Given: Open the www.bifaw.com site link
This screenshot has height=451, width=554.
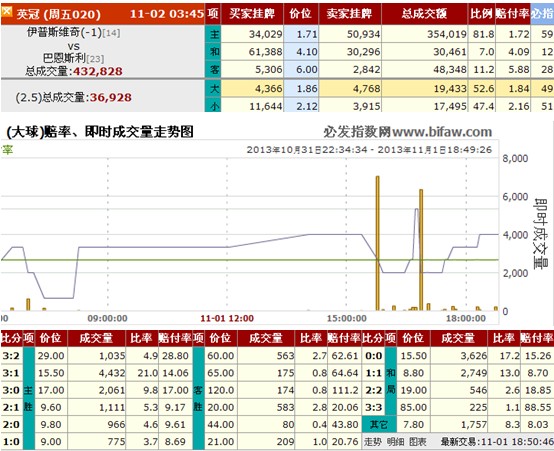Looking at the screenshot, I should tap(442, 132).
